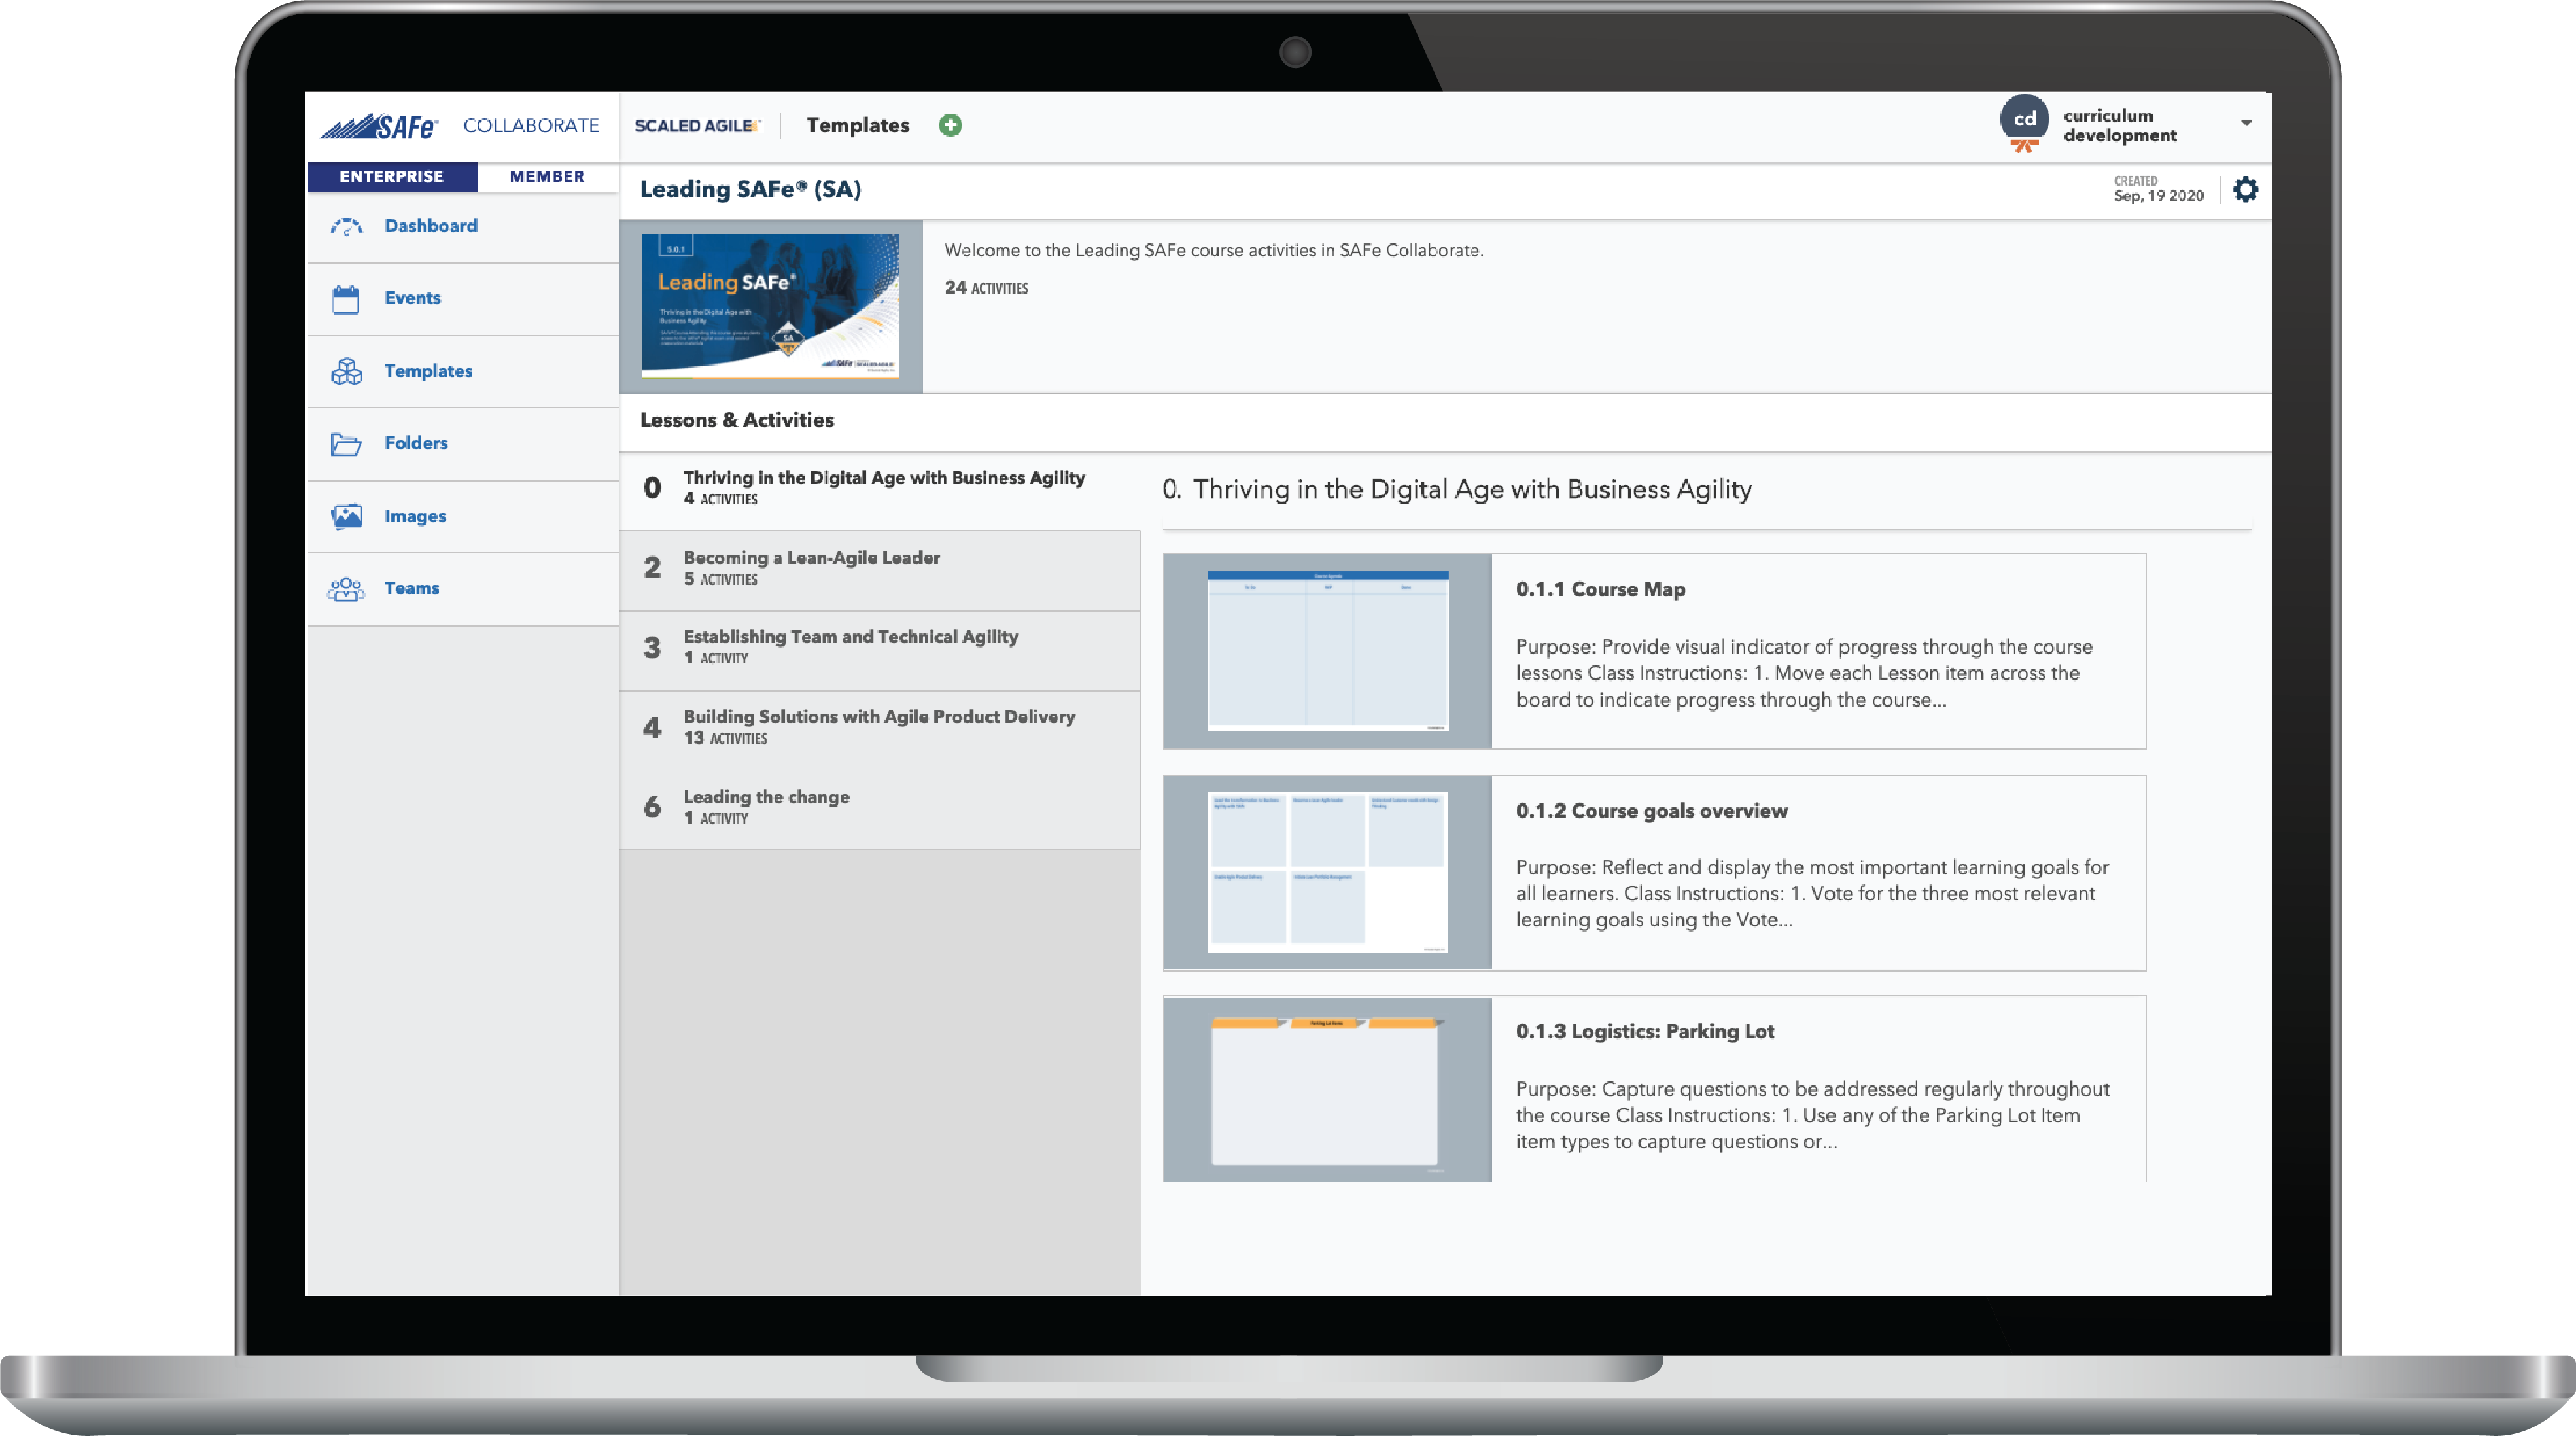The image size is (2576, 1436).
Task: Click the Events calendar icon
Action: click(x=346, y=299)
